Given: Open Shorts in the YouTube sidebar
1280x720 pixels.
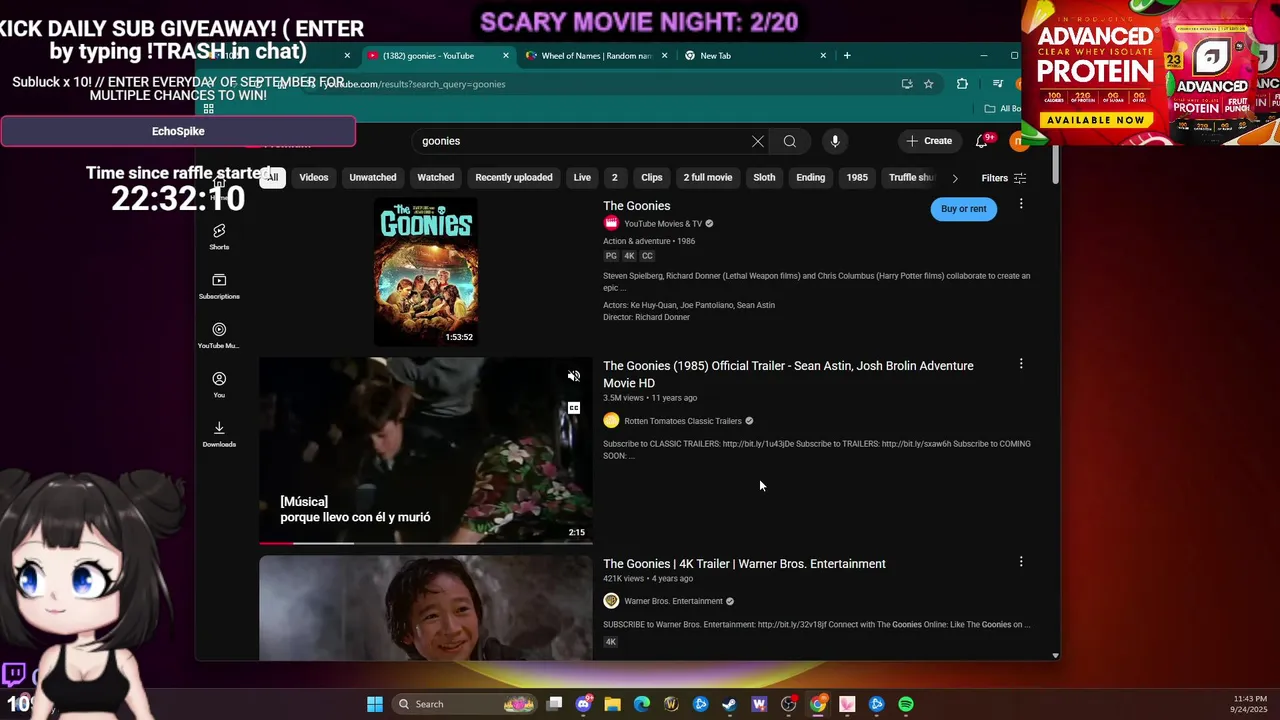Looking at the screenshot, I should (x=219, y=237).
